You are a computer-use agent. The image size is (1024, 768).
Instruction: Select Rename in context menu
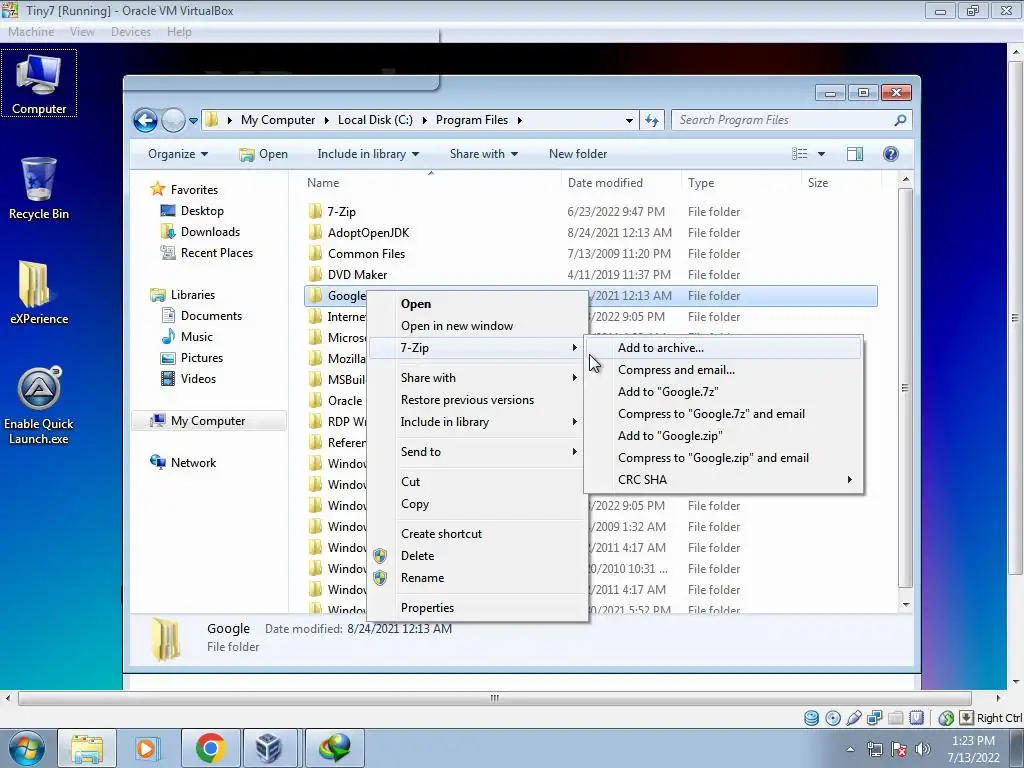tap(479, 578)
